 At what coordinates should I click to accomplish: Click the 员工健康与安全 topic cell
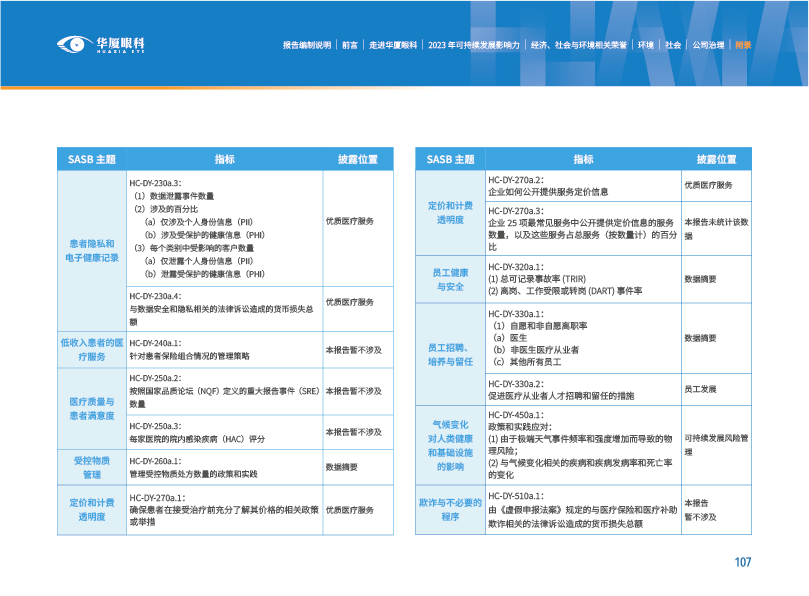(x=450, y=279)
